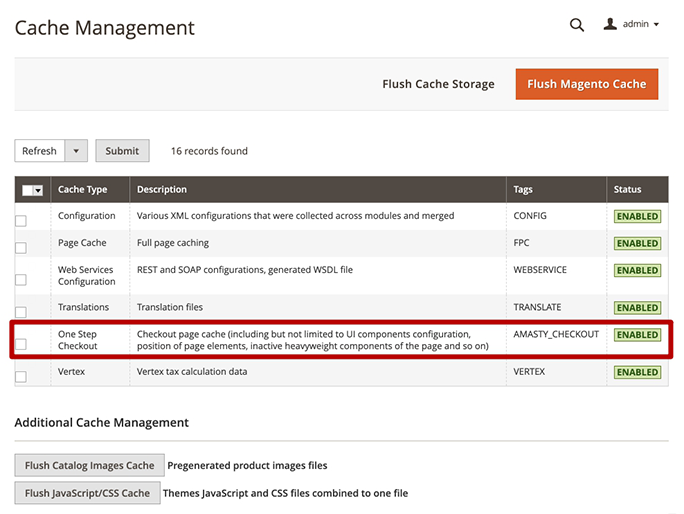Image resolution: width=684 pixels, height=514 pixels.
Task: Tick the Page Cache row checkbox
Action: tap(21, 248)
